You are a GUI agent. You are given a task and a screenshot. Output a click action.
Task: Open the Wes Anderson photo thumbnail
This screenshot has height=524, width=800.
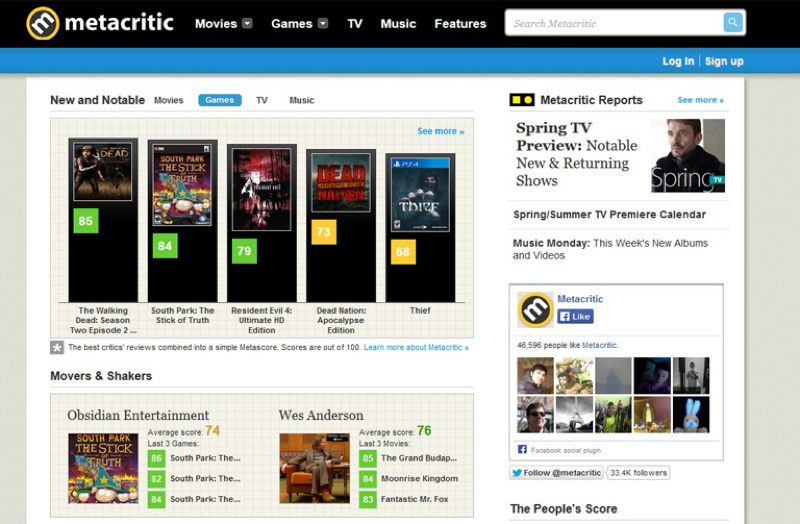314,468
